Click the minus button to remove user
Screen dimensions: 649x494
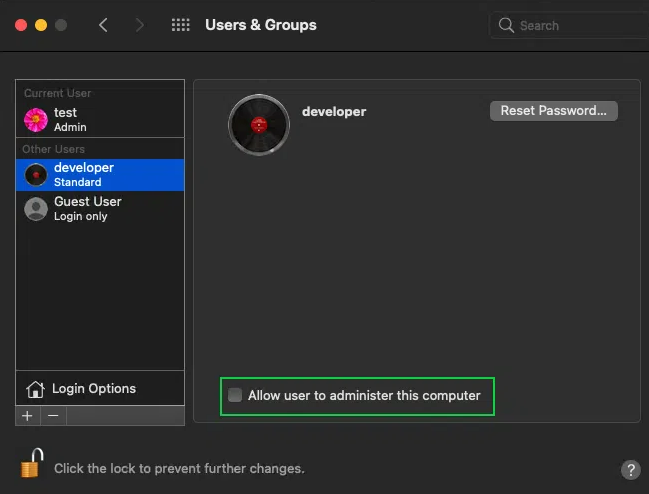tap(53, 415)
